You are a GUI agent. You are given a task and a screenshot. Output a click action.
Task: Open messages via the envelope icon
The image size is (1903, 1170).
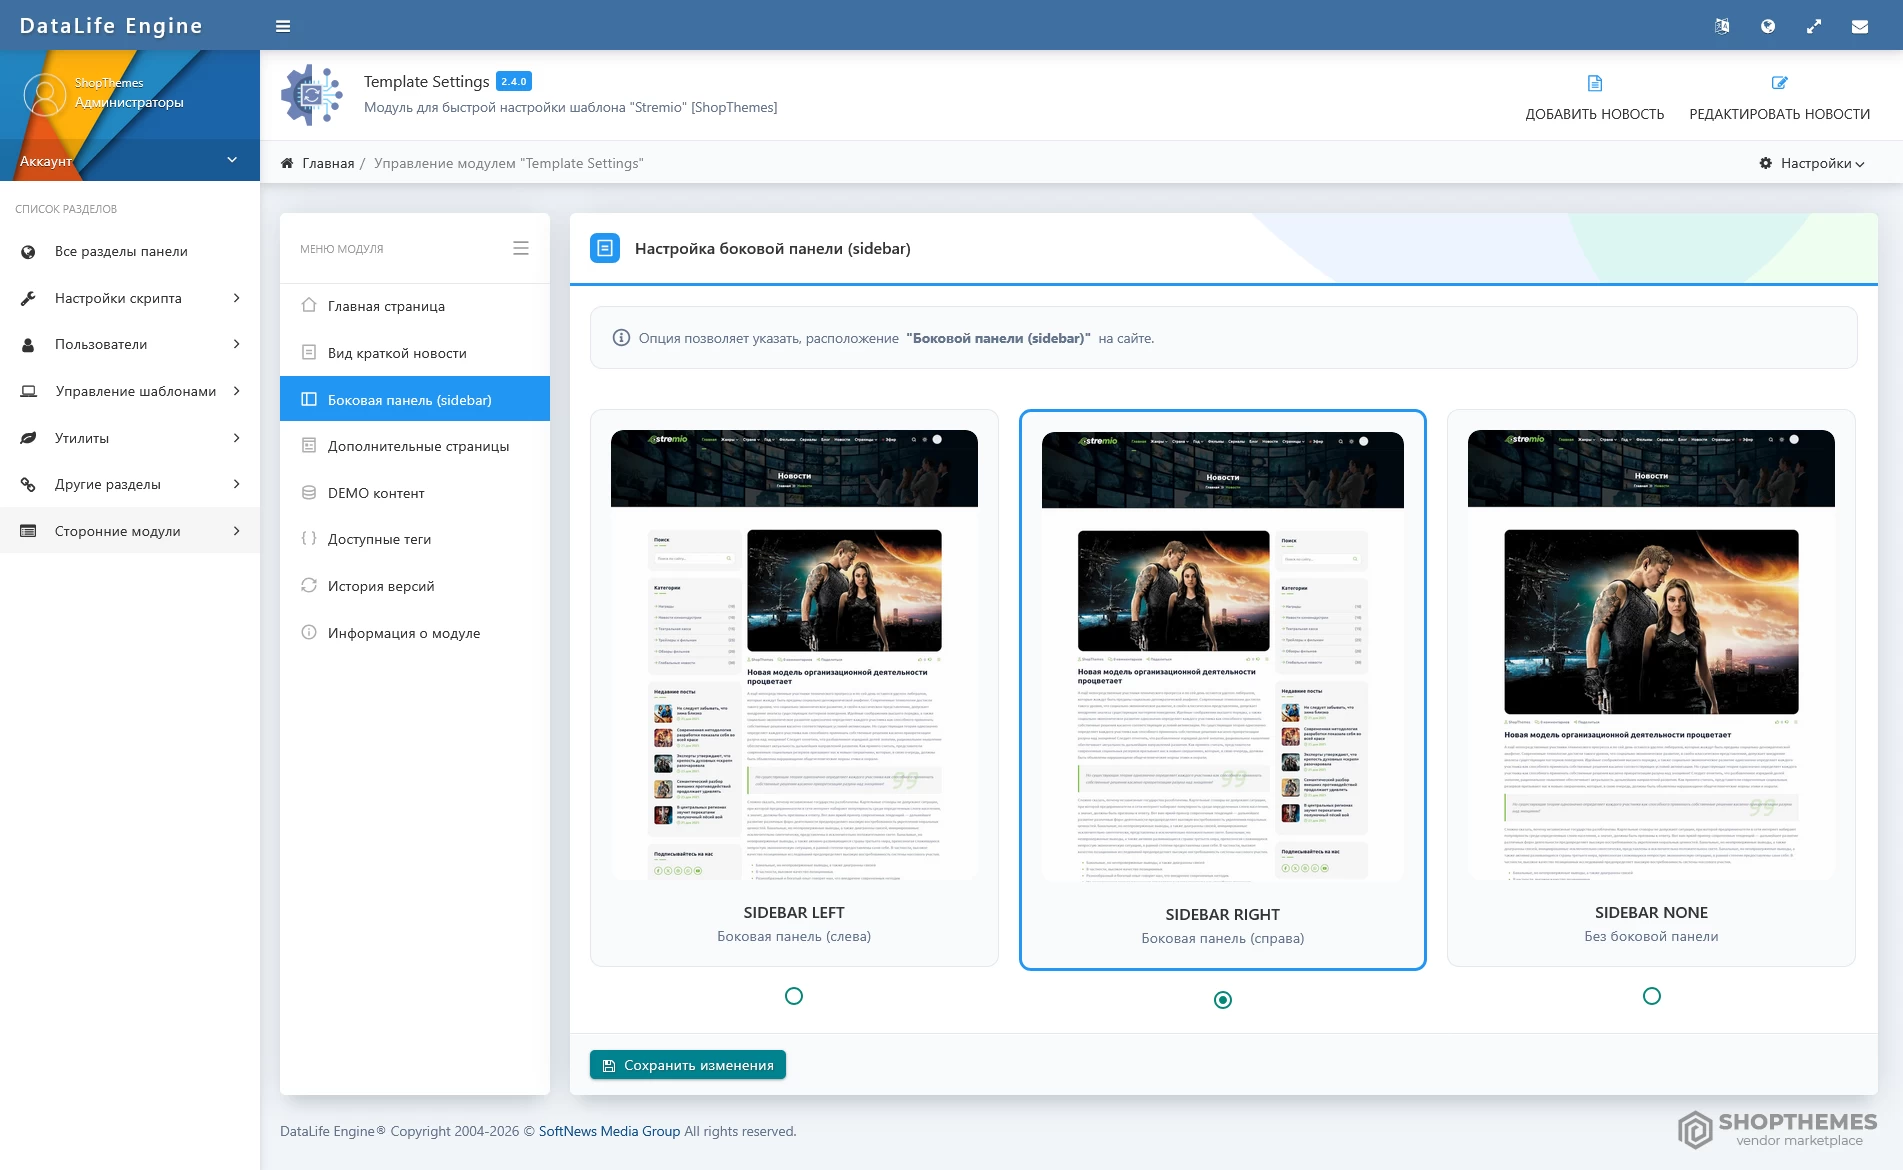1860,26
